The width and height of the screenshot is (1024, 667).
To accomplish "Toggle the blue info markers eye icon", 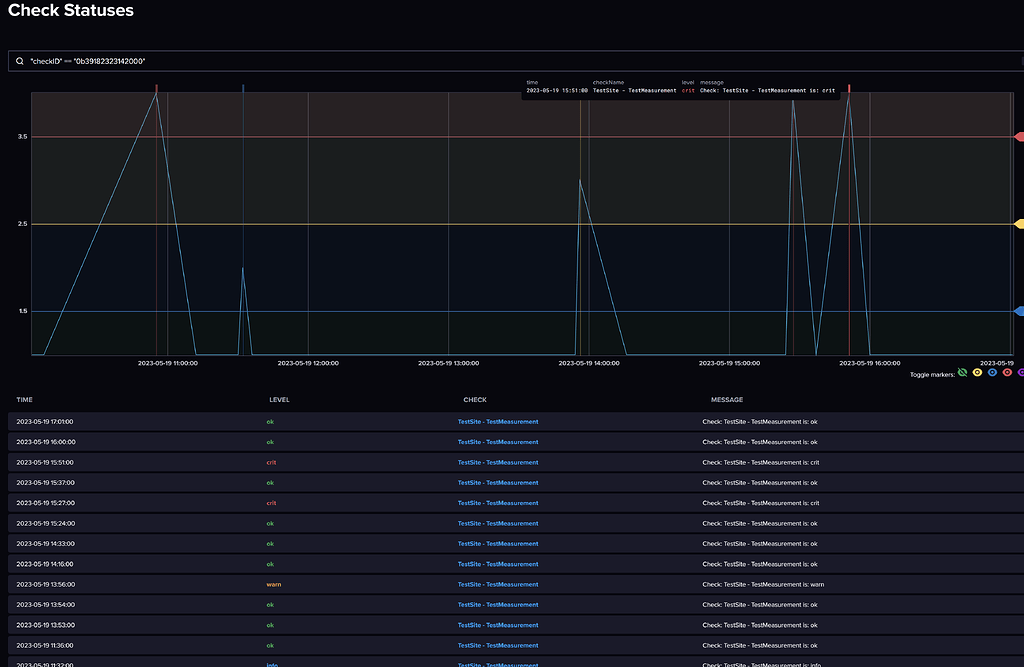I will coord(992,373).
